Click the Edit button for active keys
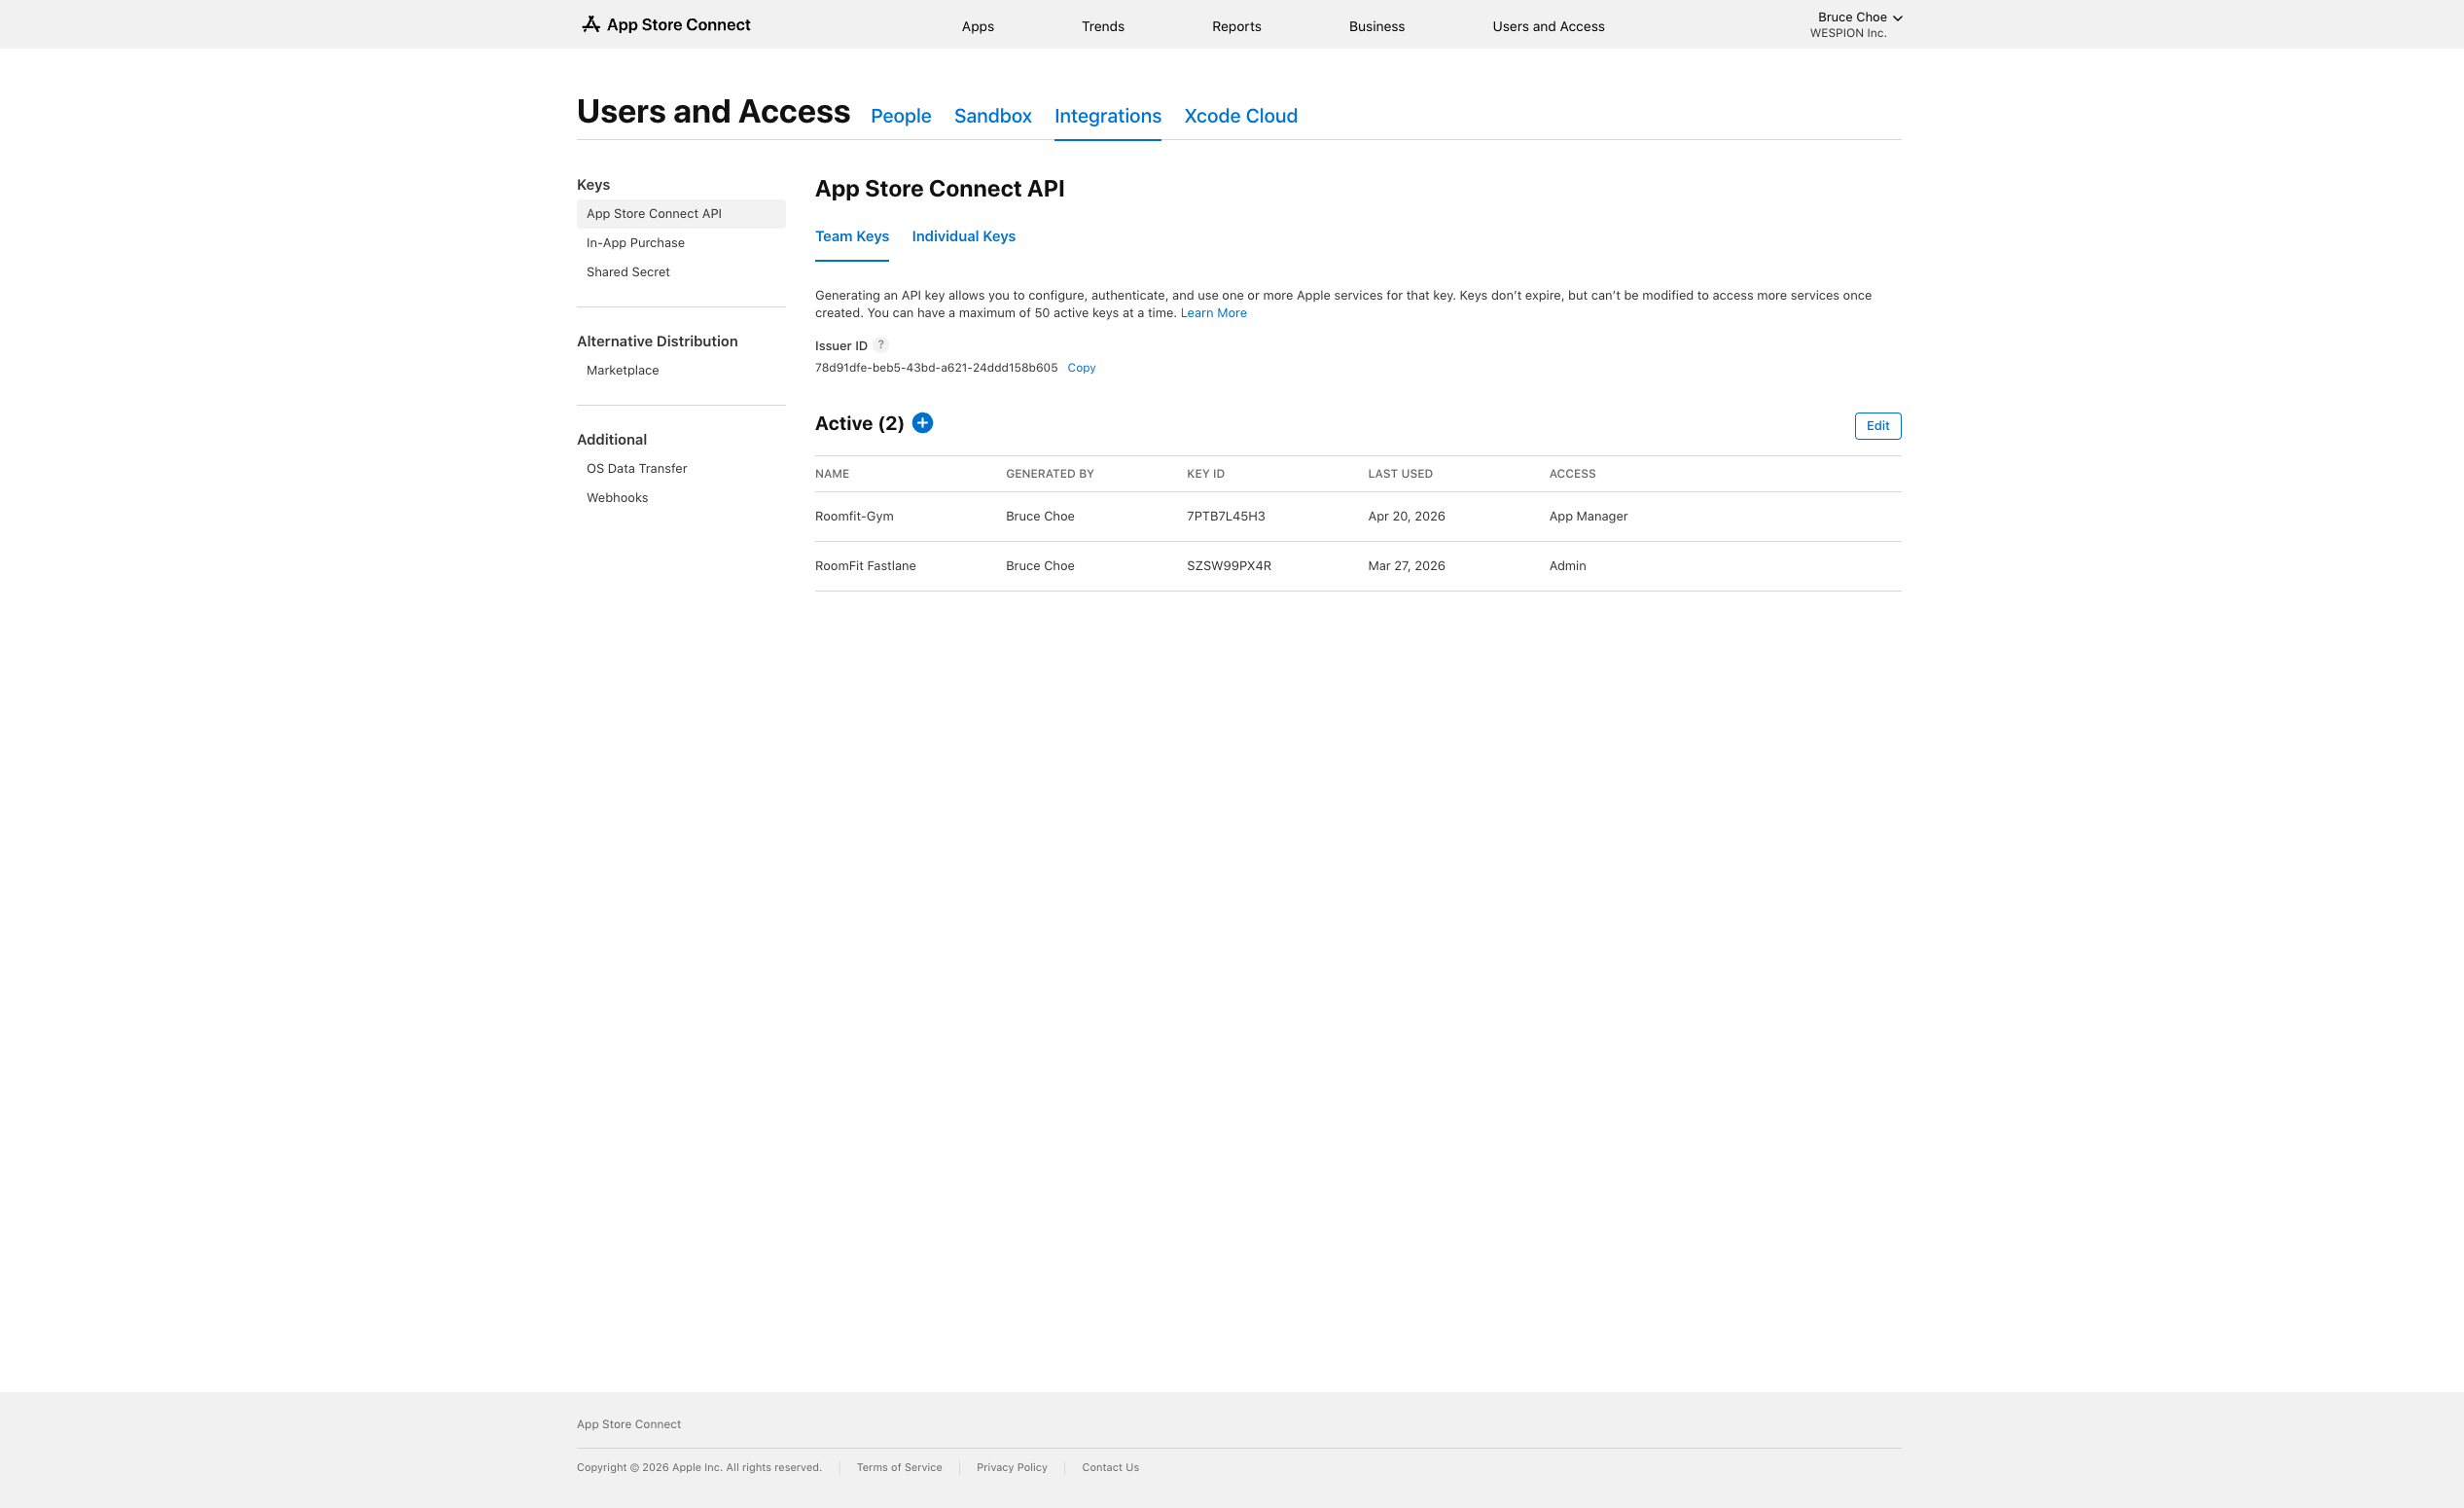Screen dimensions: 2464x1508 1877,426
